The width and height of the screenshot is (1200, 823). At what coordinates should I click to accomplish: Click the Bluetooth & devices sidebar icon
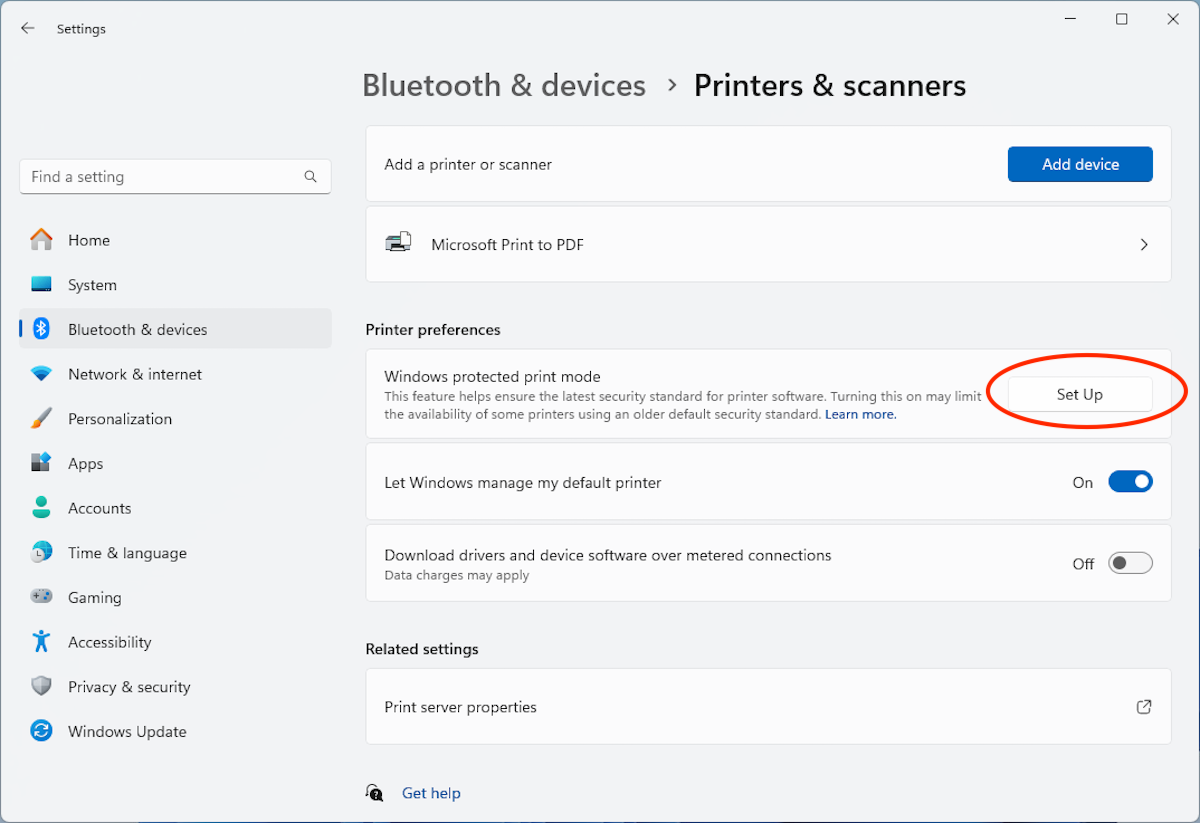click(x=44, y=328)
